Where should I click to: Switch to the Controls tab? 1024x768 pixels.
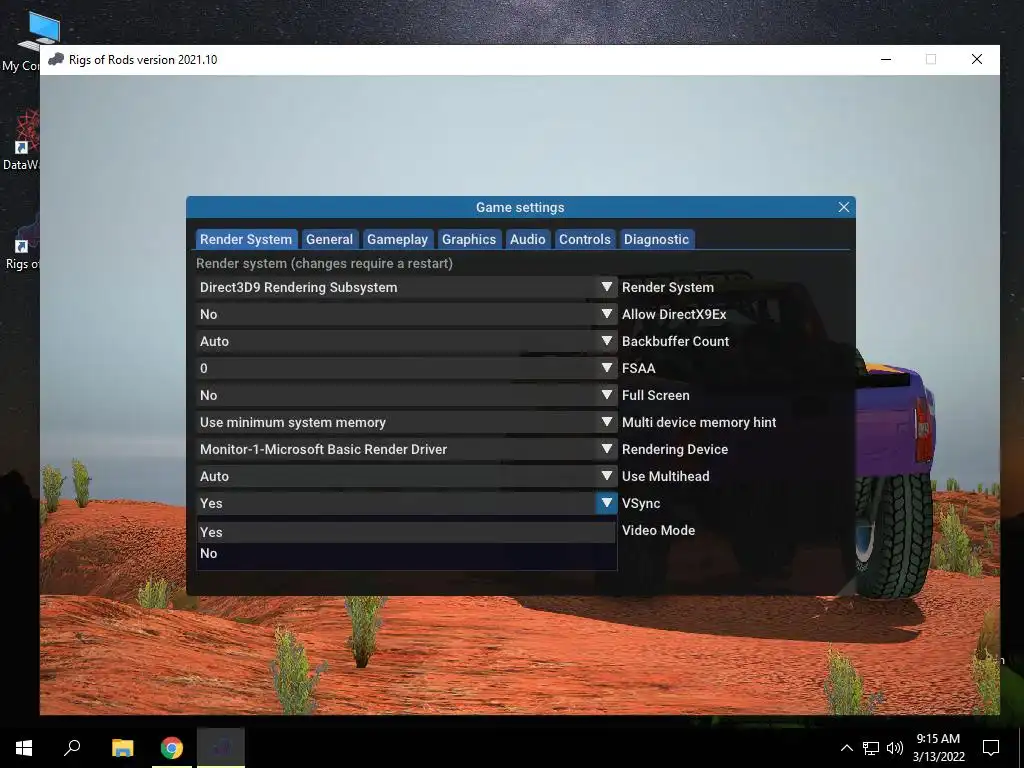[584, 239]
